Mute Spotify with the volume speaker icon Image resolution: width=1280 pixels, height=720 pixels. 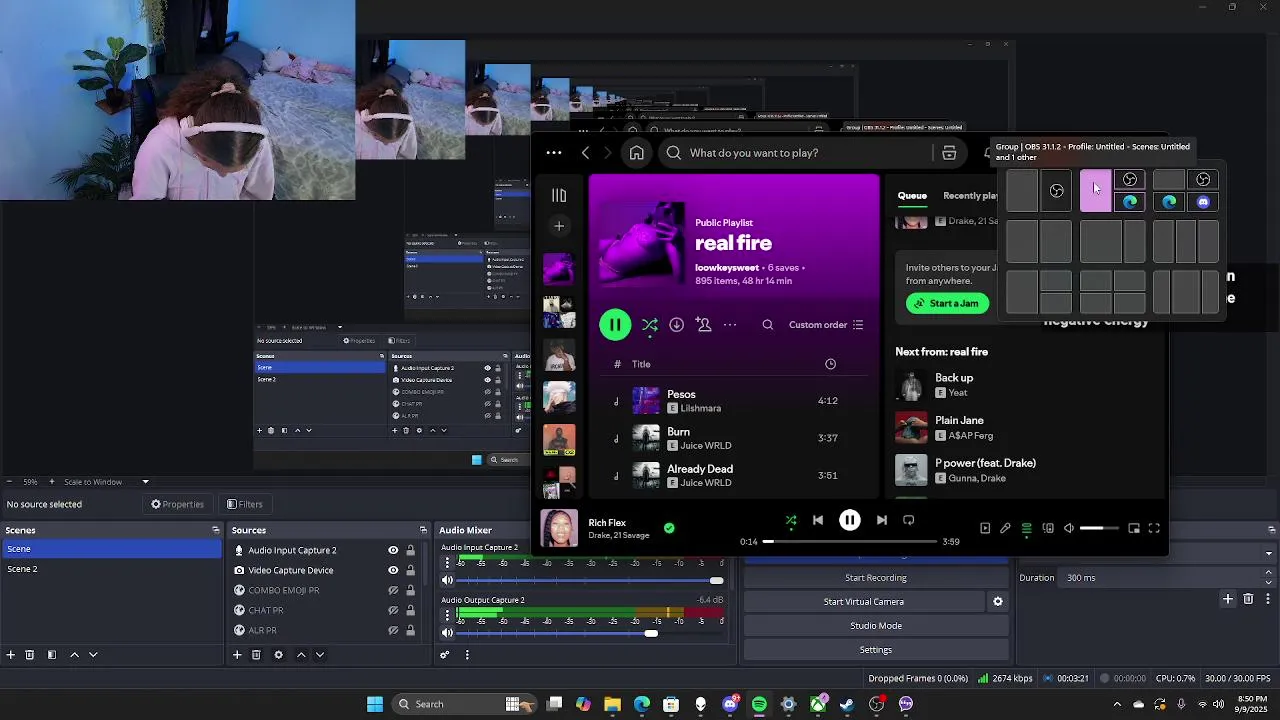tap(1069, 528)
